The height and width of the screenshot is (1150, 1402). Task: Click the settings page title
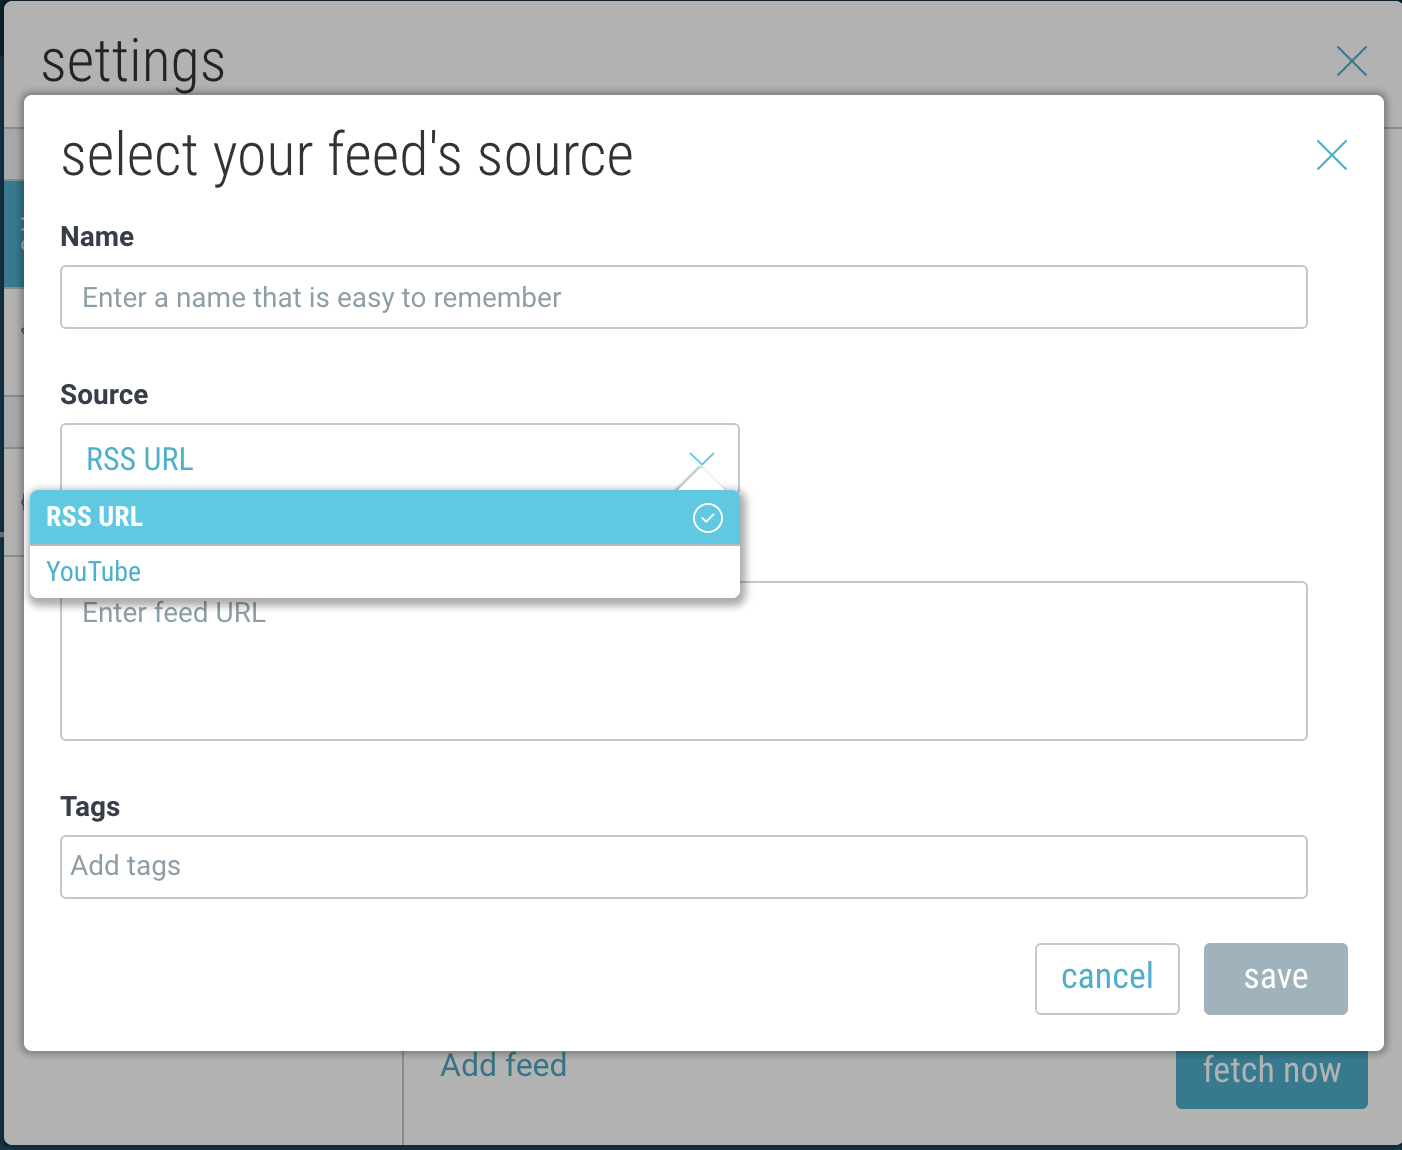click(x=133, y=62)
